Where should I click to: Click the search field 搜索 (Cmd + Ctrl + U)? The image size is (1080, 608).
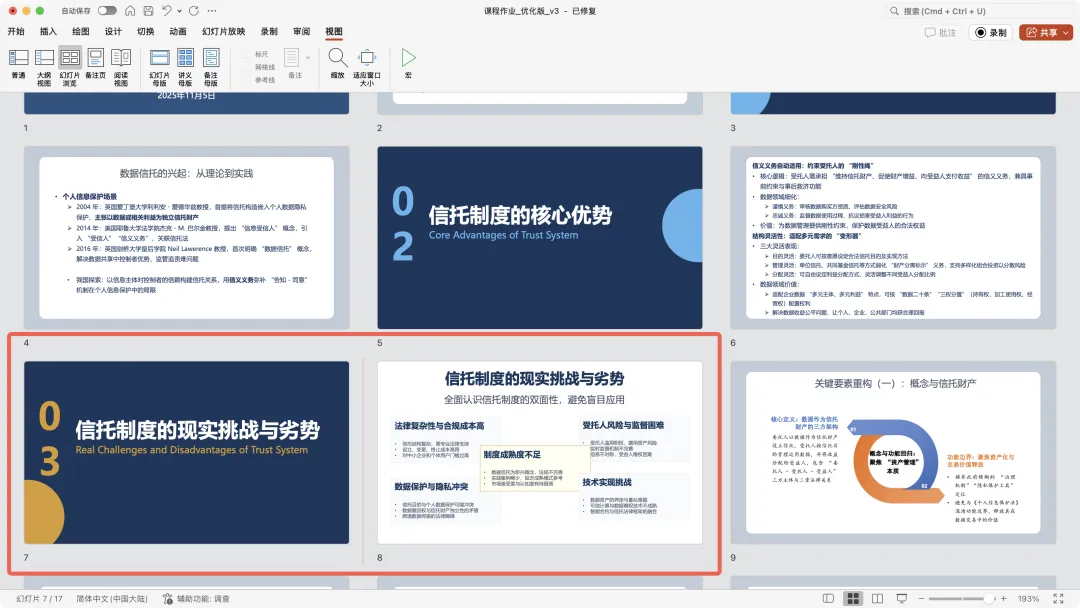pos(978,11)
